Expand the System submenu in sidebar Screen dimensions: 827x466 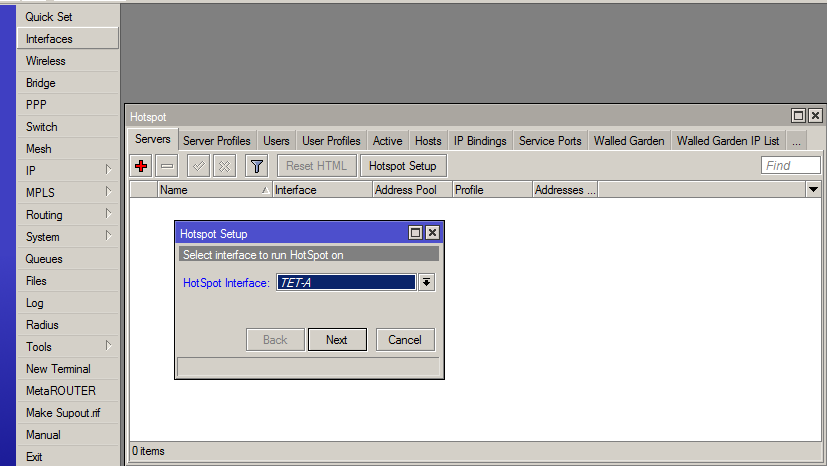tap(108, 236)
